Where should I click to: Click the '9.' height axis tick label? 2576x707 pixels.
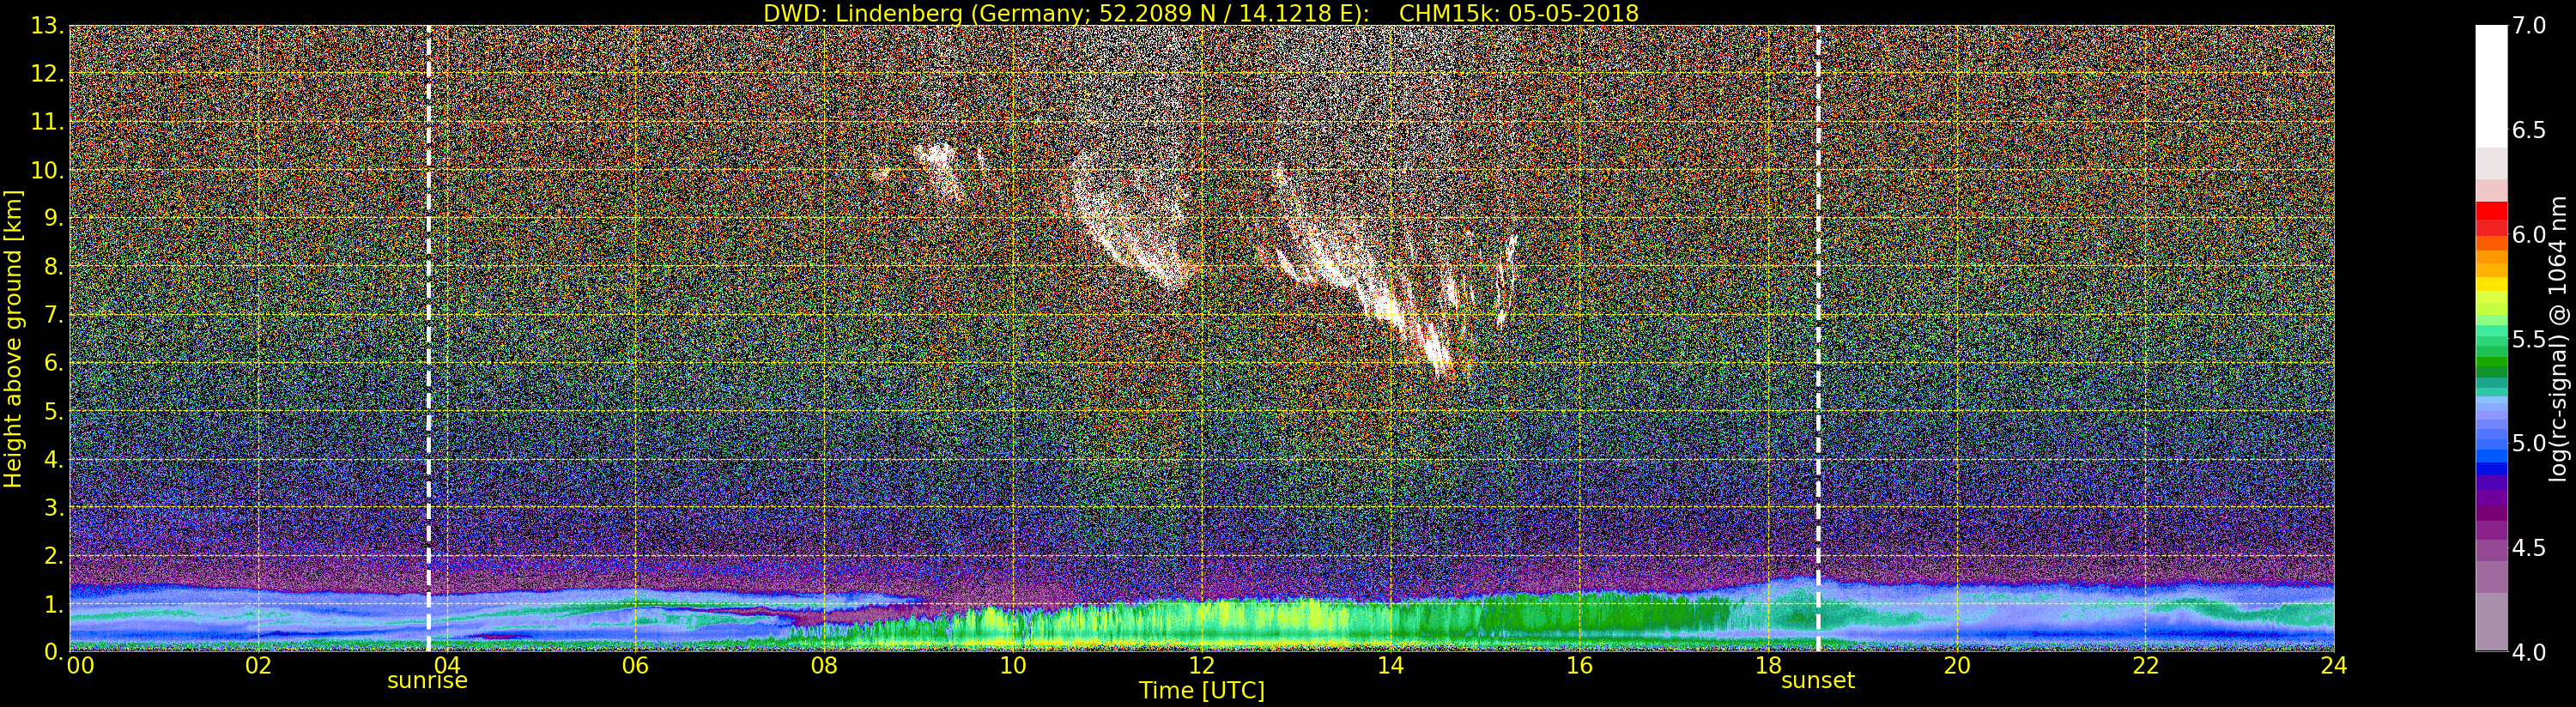click(x=54, y=218)
